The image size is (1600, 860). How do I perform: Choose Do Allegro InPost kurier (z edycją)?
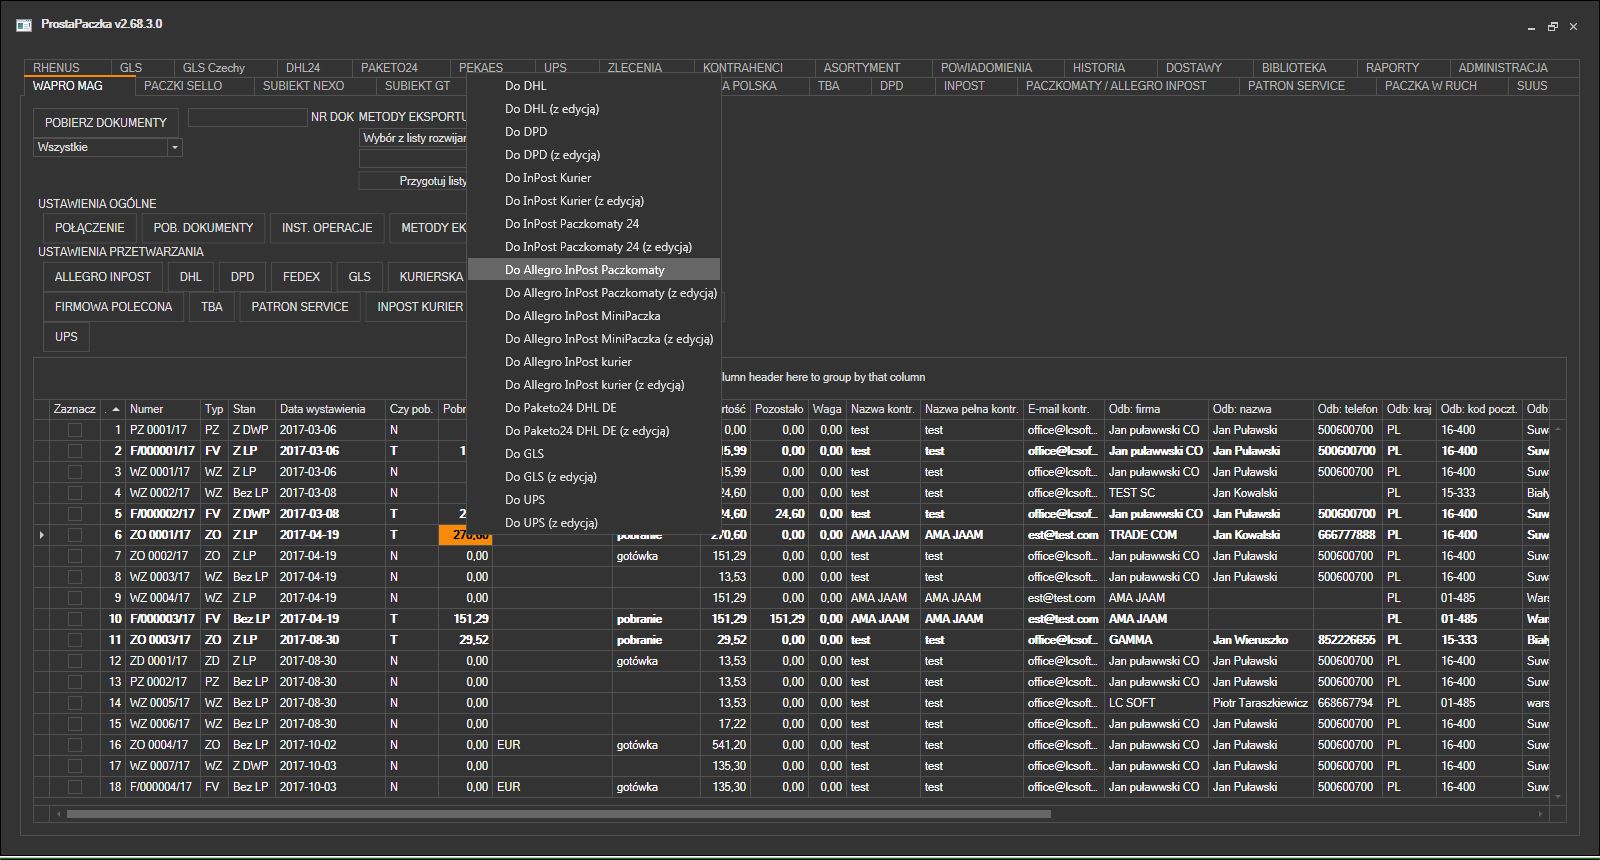(594, 385)
